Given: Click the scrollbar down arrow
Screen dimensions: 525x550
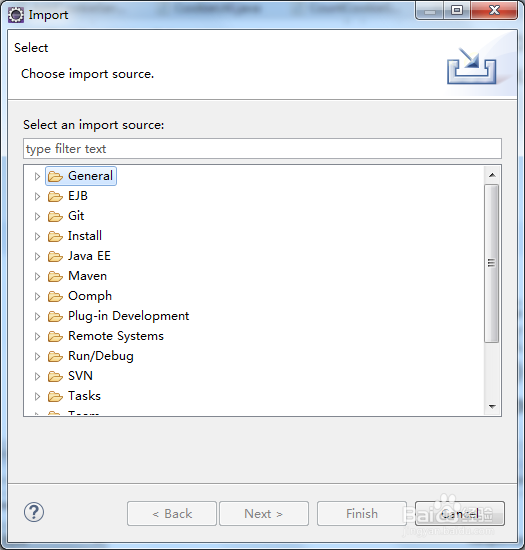Looking at the screenshot, I should point(492,407).
